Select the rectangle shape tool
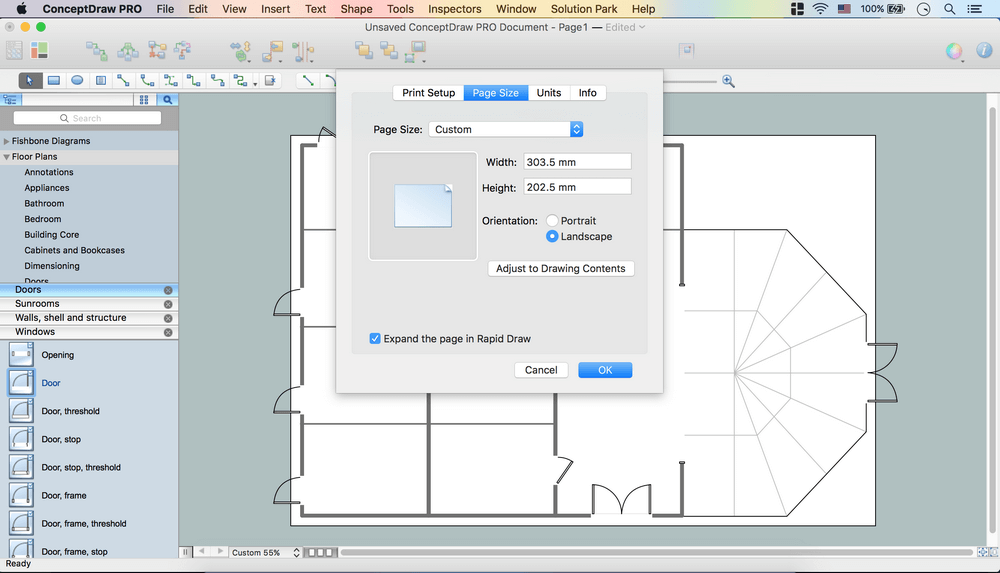 click(54, 81)
